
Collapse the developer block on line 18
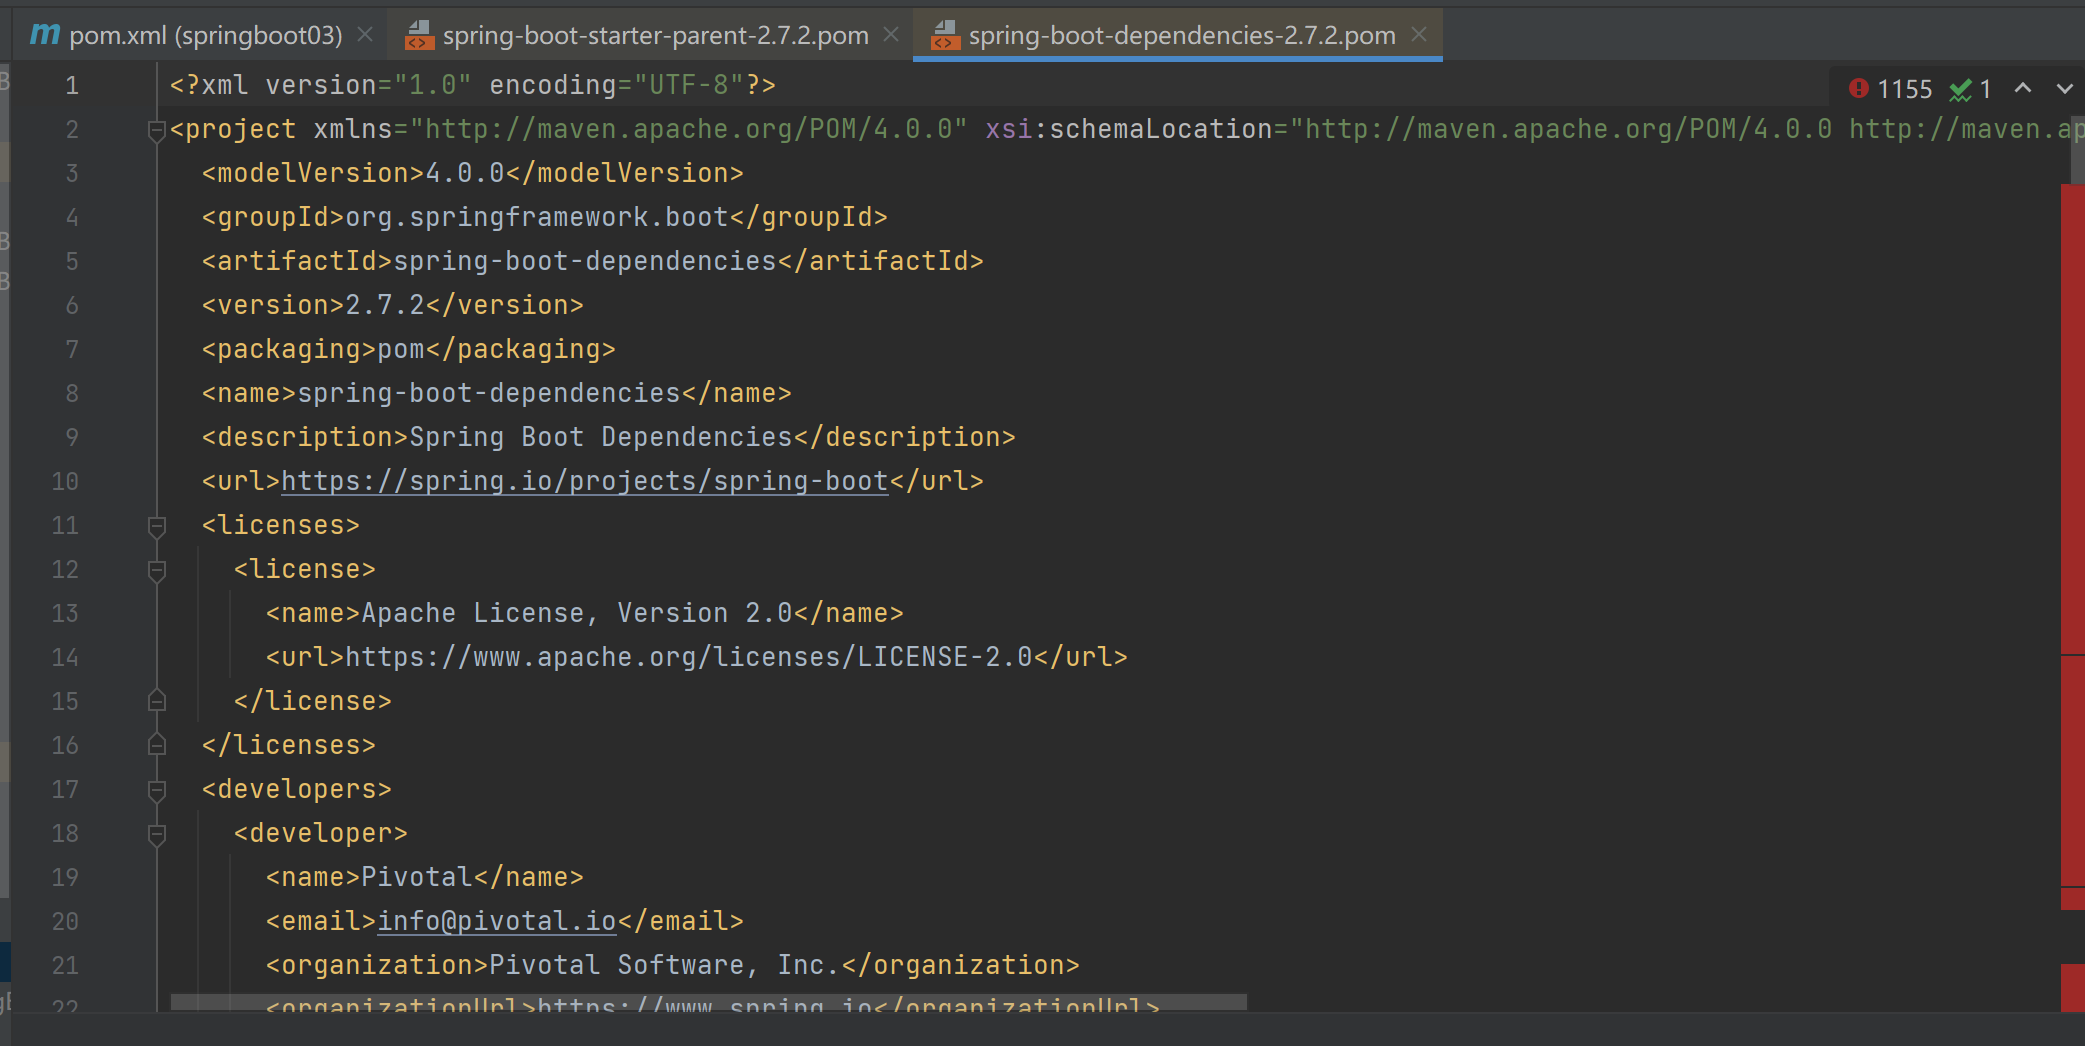(x=156, y=834)
